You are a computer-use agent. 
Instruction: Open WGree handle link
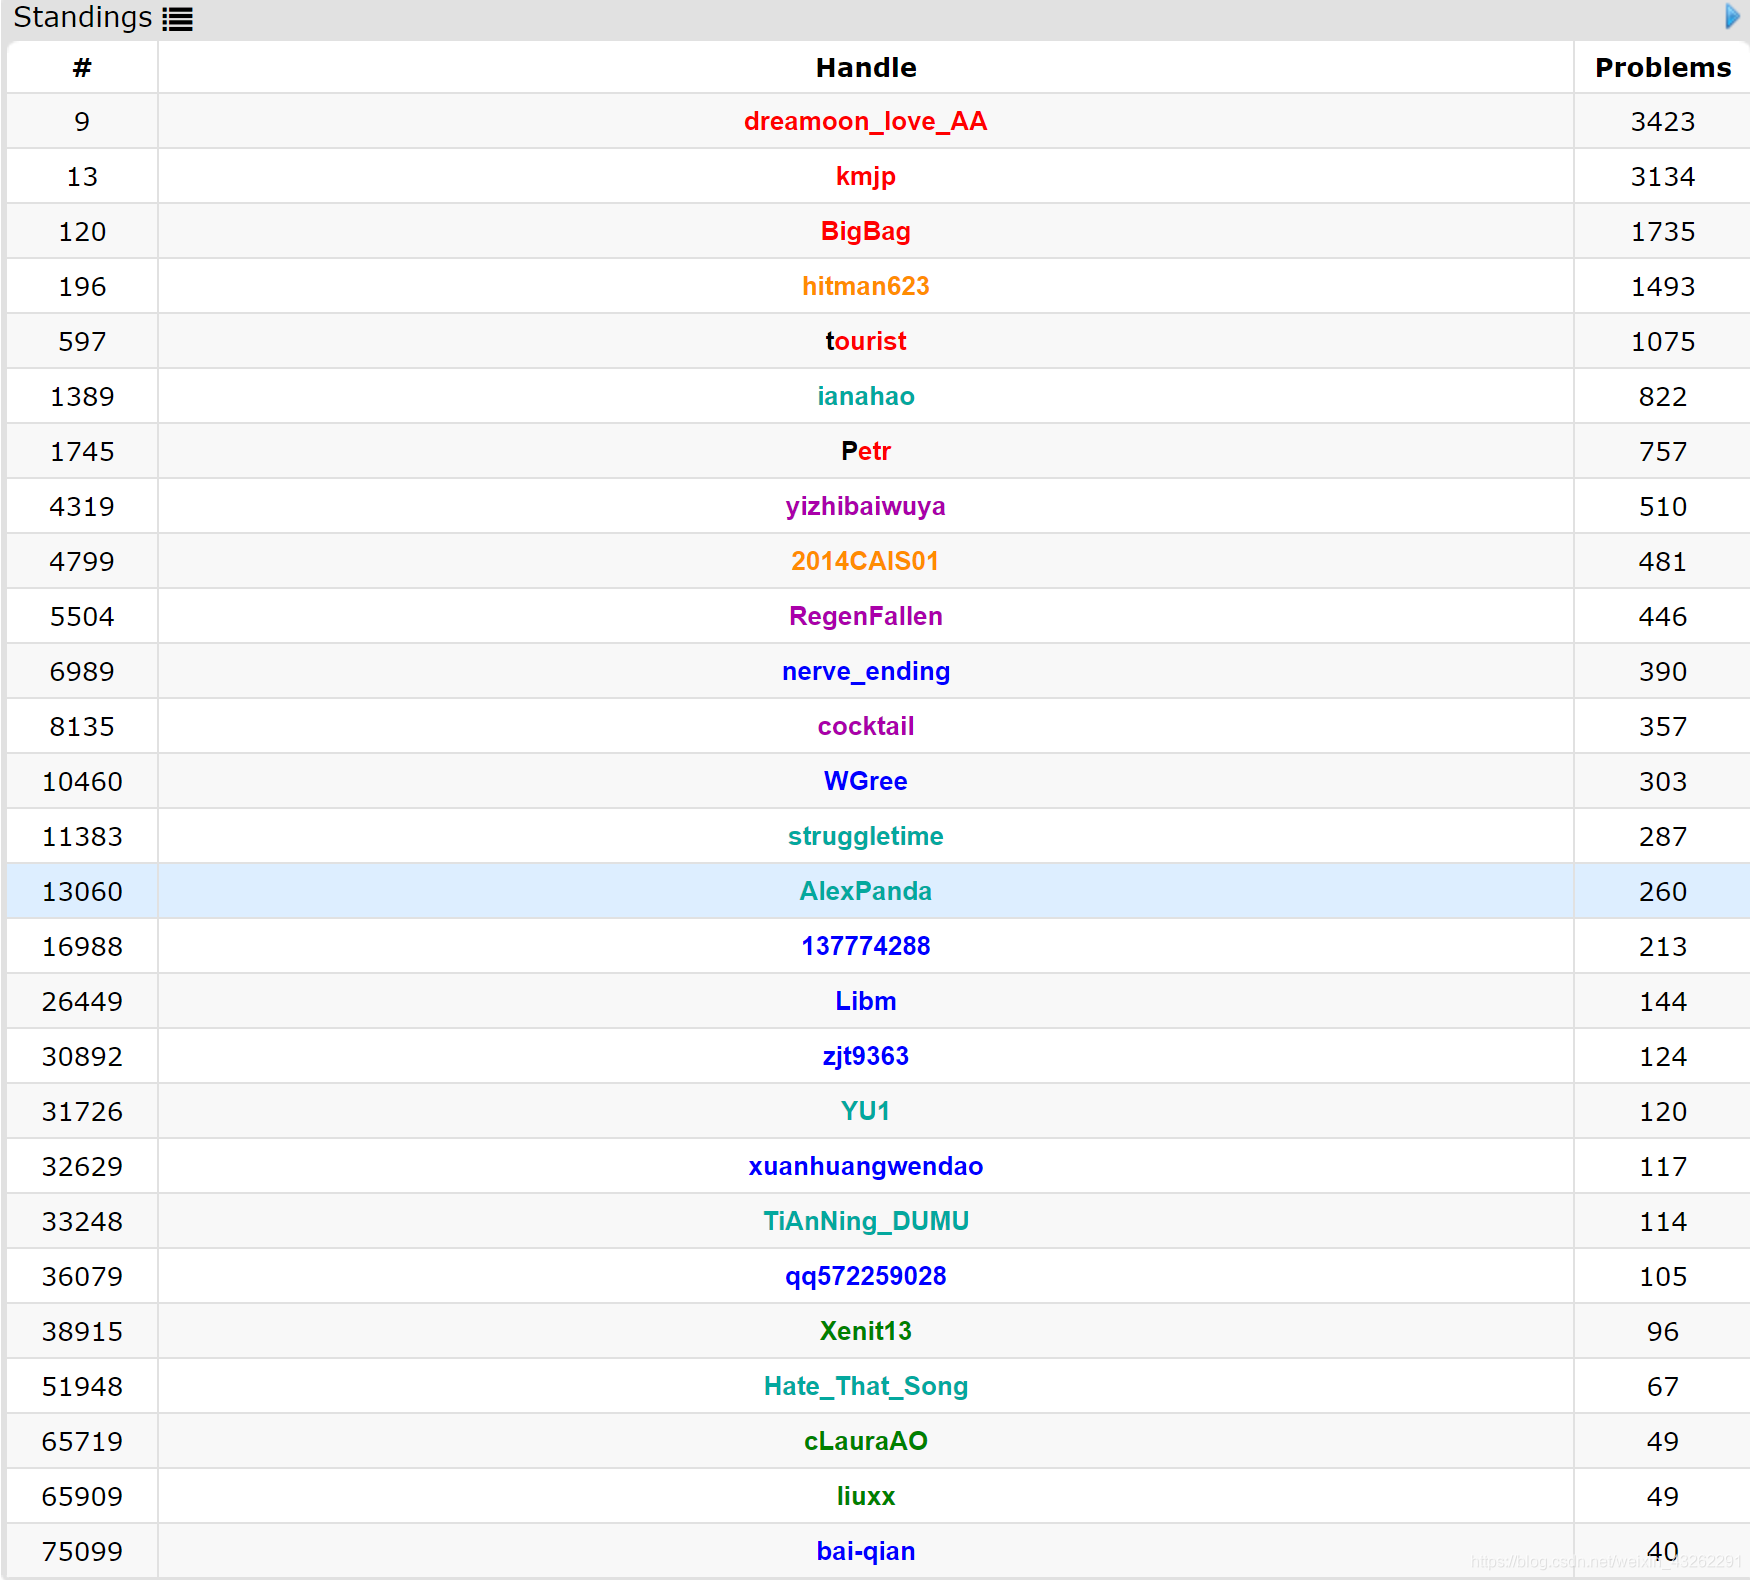(865, 781)
